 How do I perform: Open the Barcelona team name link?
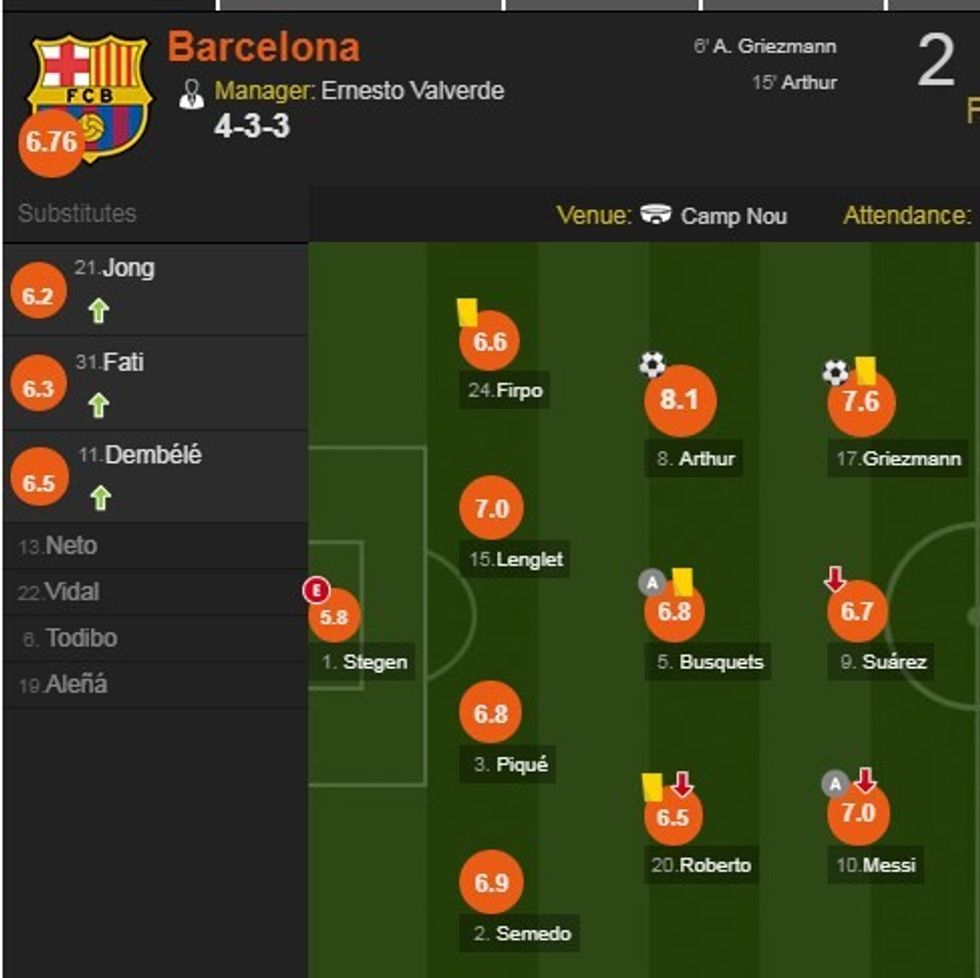pyautogui.click(x=263, y=47)
